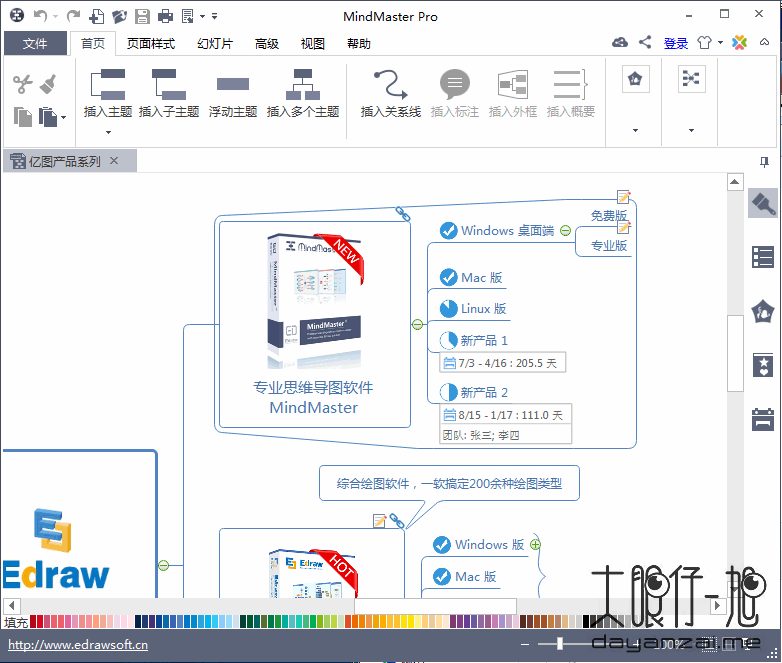
Task: Toggle checkmark on lower Mac 版 topic
Action: (x=442, y=577)
